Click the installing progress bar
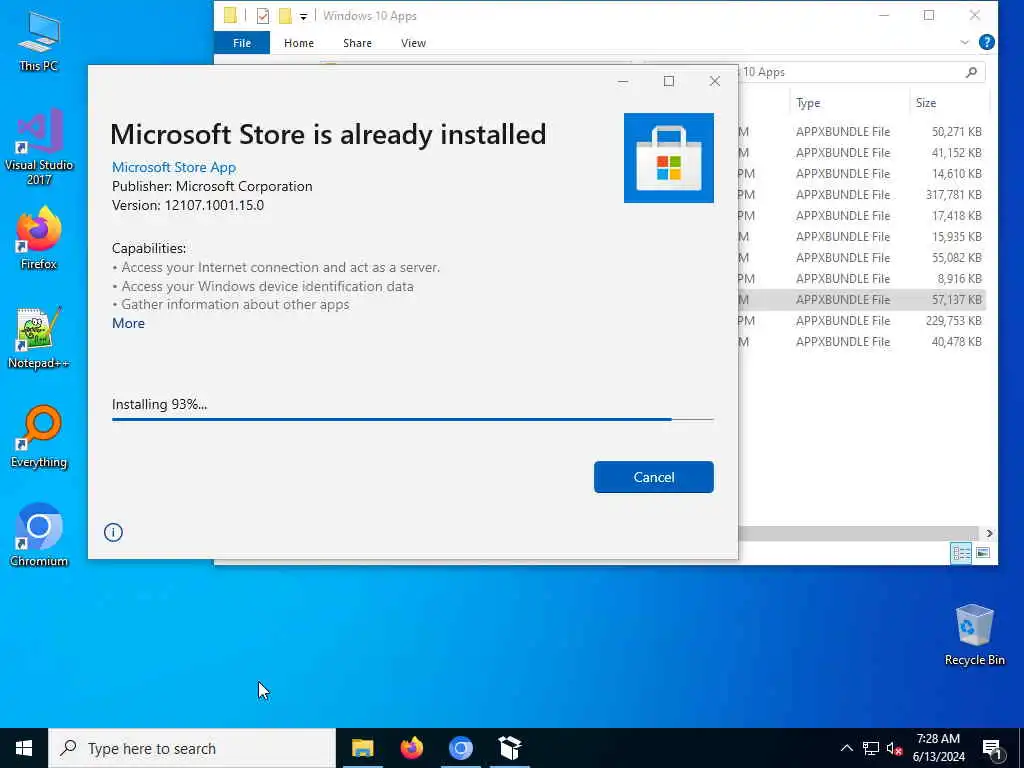Screen dimensions: 1024x768 413,419
